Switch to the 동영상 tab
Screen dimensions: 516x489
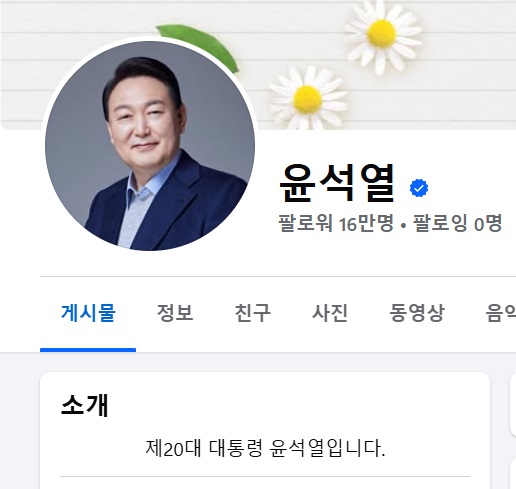(417, 313)
